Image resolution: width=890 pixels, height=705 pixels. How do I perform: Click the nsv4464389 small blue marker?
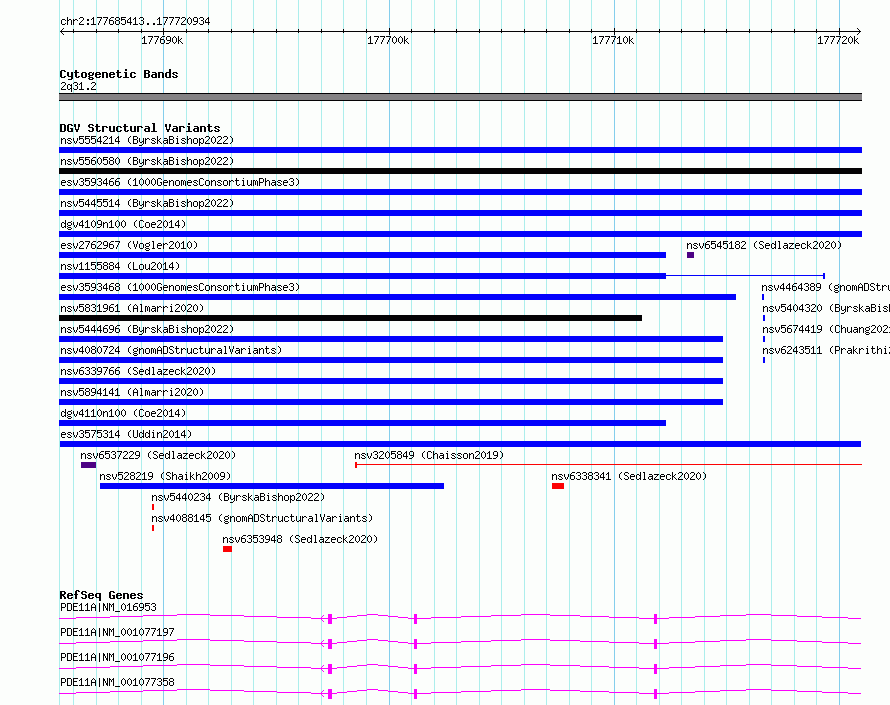[x=763, y=297]
